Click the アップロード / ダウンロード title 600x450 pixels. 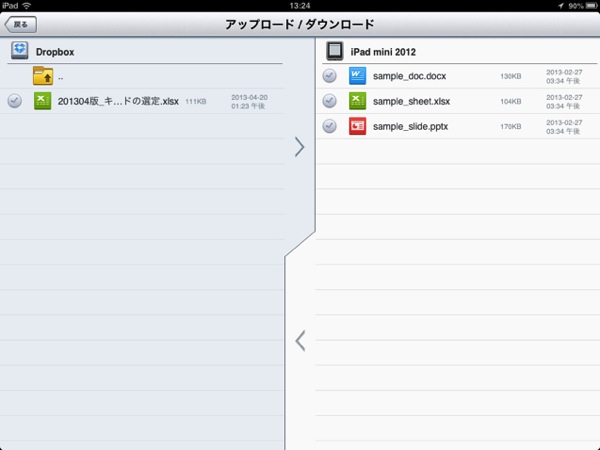click(x=300, y=24)
